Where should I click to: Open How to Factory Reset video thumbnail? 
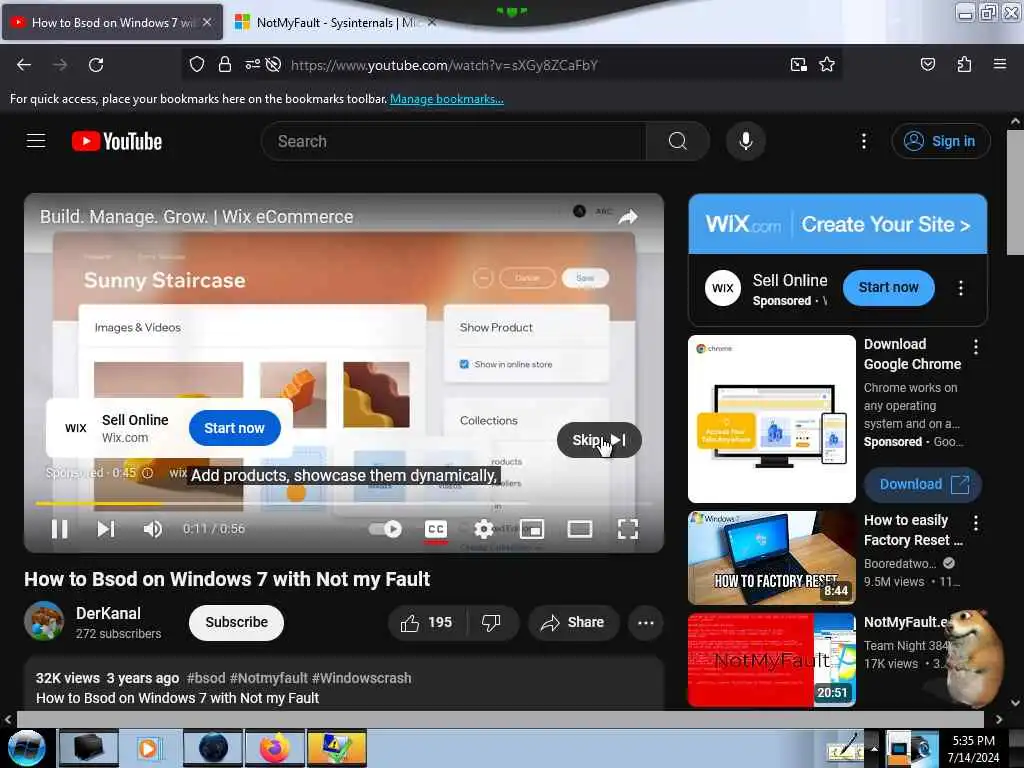[x=772, y=558]
